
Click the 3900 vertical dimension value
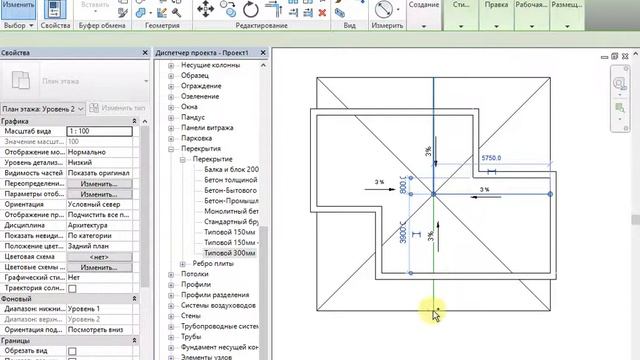pyautogui.click(x=403, y=233)
